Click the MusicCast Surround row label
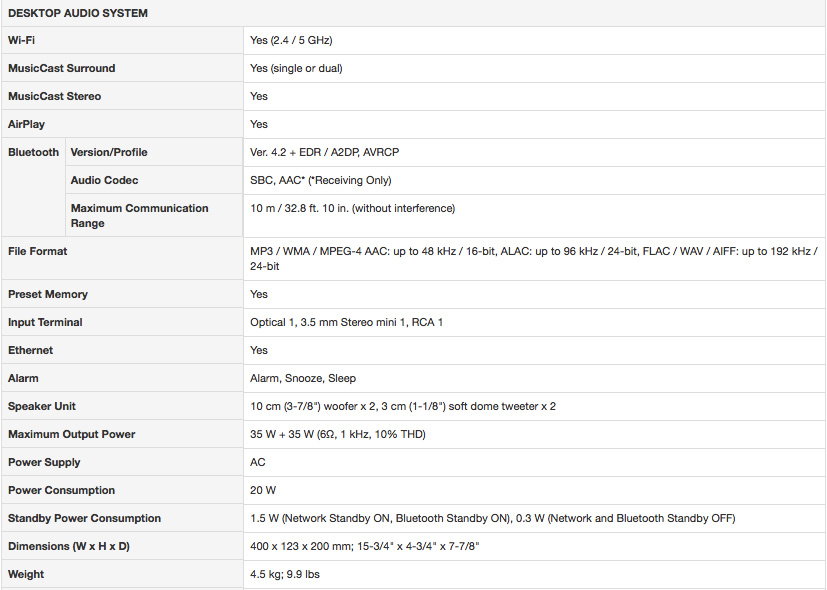The width and height of the screenshot is (827, 590). point(61,68)
